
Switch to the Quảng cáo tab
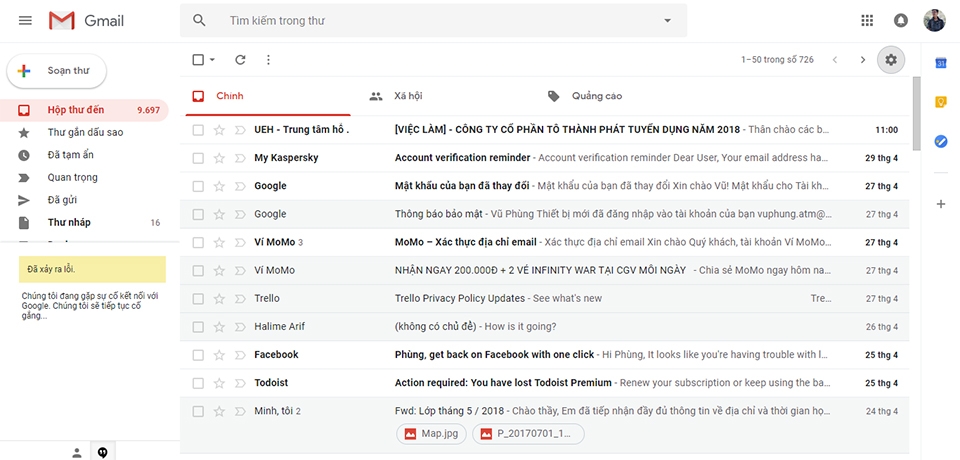(x=623, y=96)
